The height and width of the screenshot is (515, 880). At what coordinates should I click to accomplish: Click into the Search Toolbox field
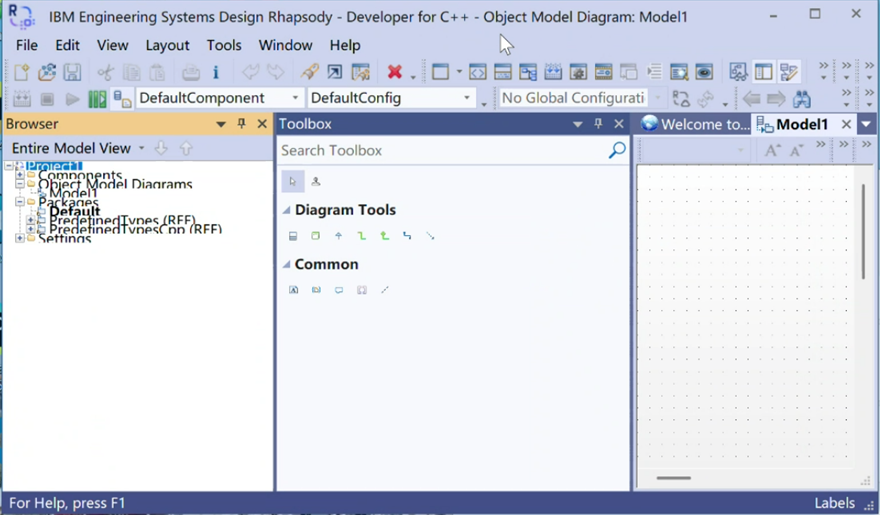click(440, 150)
